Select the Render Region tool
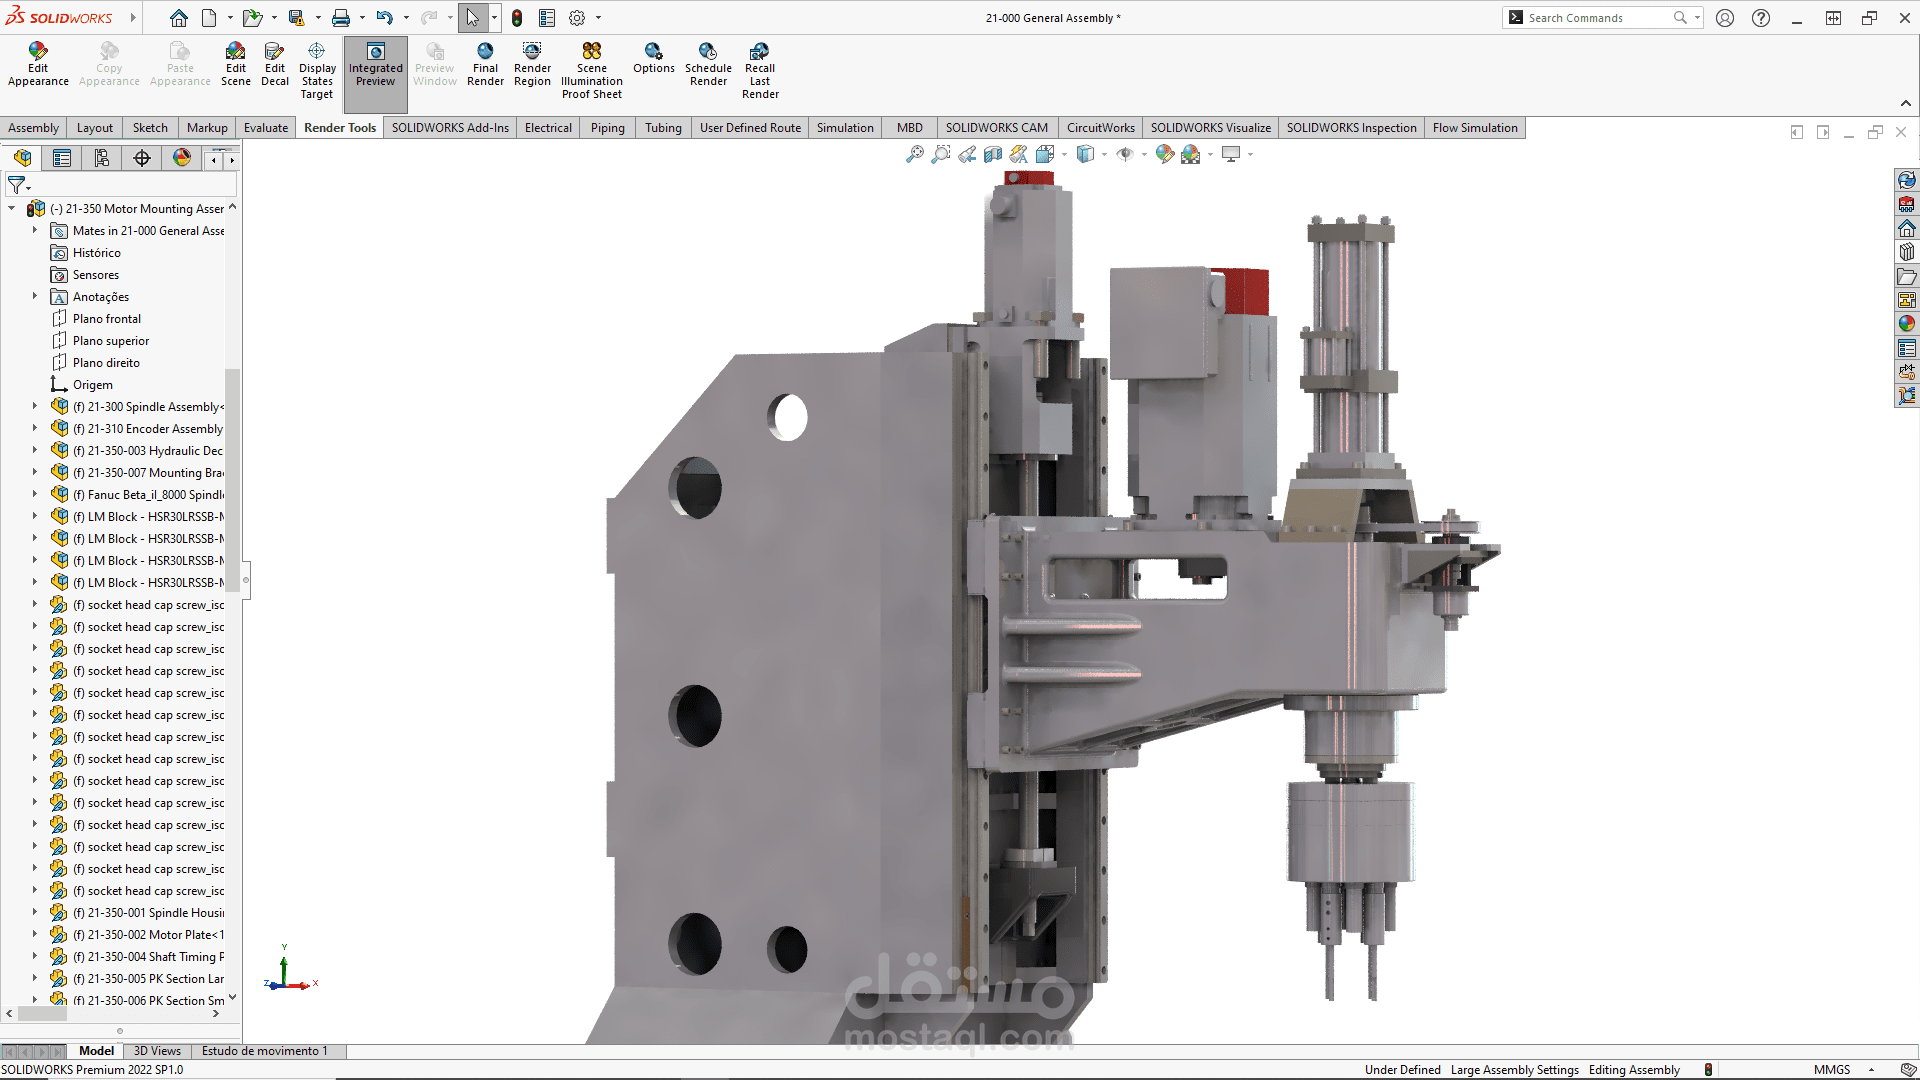Screen dimensions: 1920x1080 click(x=532, y=64)
